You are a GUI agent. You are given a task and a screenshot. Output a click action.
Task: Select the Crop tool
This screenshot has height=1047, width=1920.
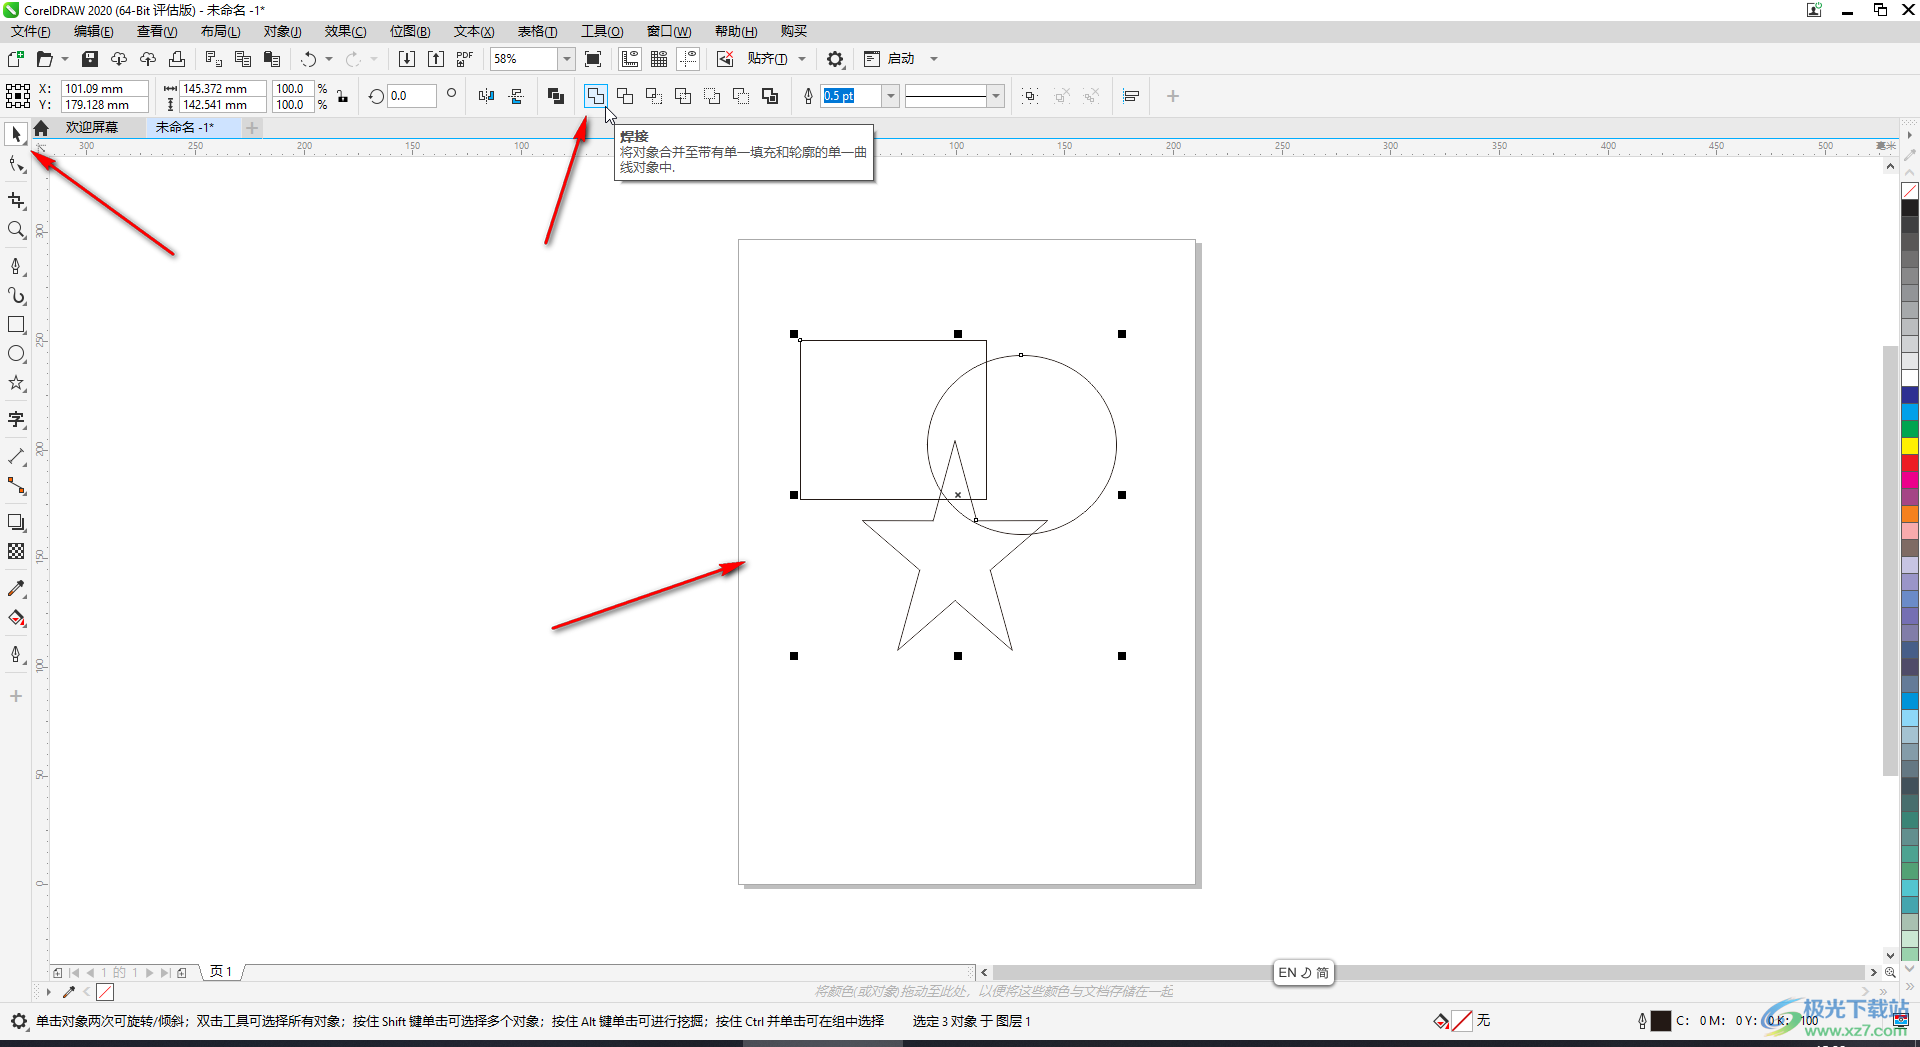pyautogui.click(x=16, y=201)
